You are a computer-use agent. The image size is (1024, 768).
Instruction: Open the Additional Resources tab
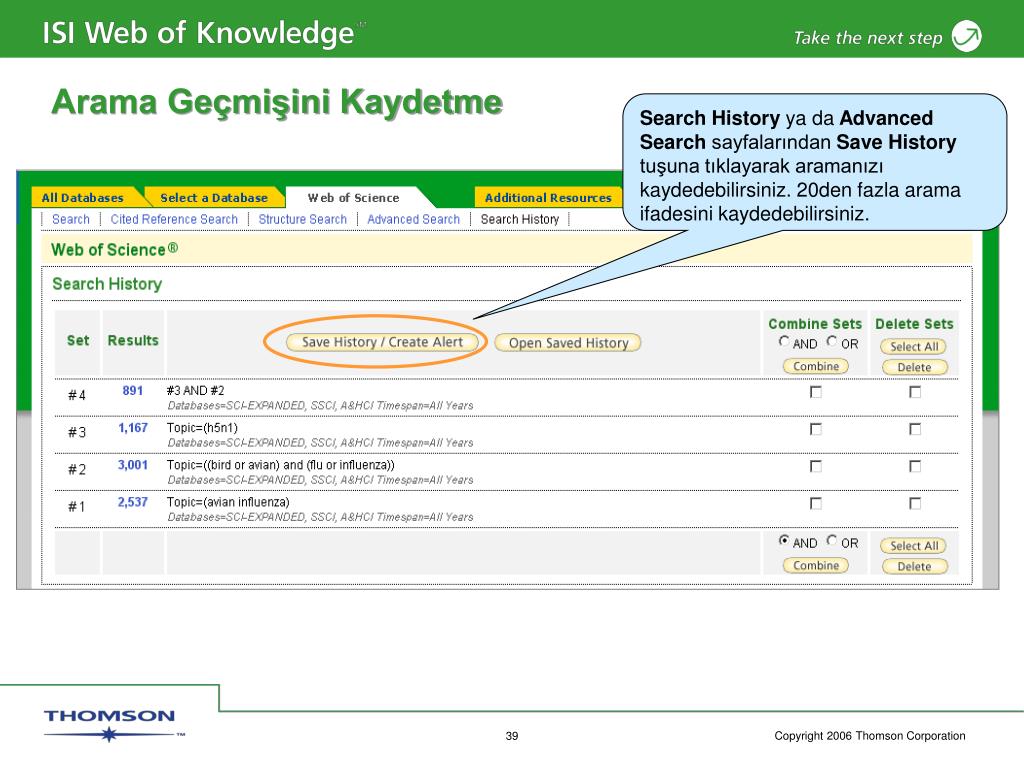click(548, 197)
